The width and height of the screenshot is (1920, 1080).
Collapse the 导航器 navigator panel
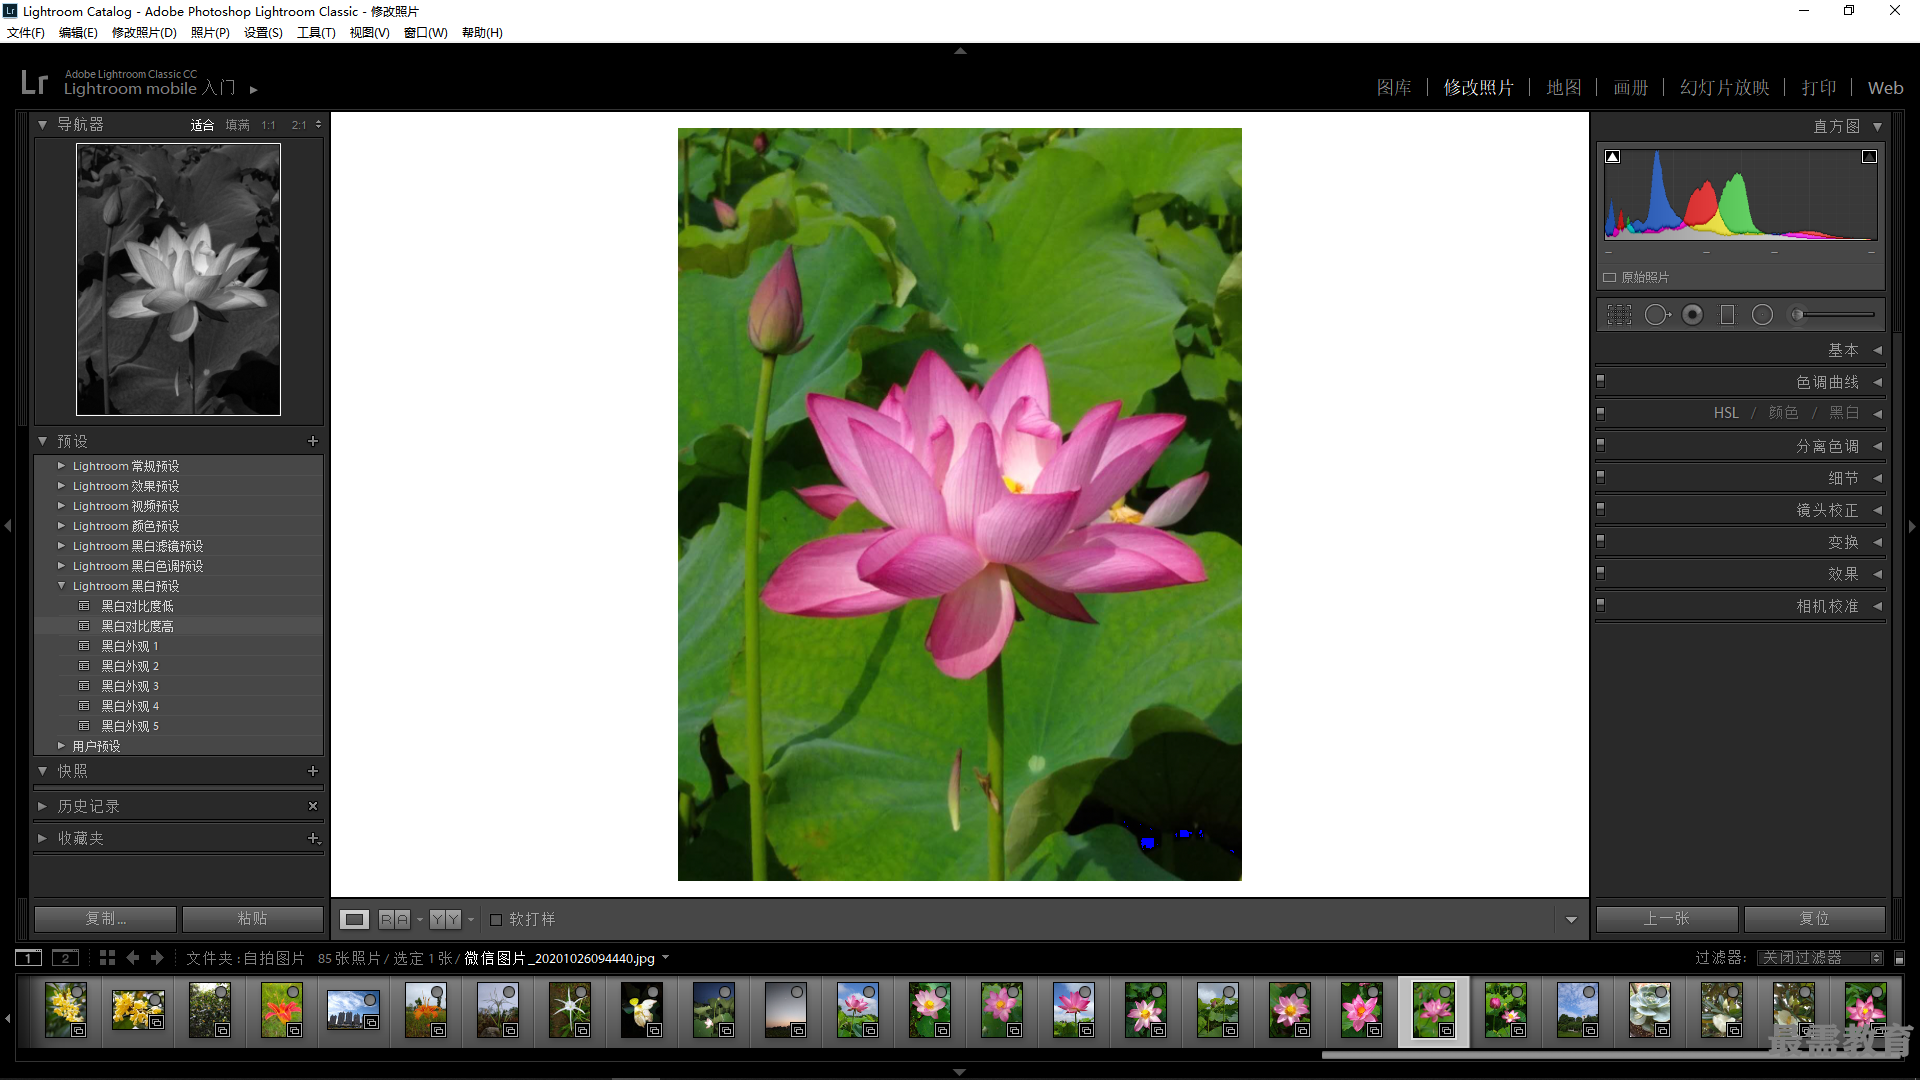point(43,124)
